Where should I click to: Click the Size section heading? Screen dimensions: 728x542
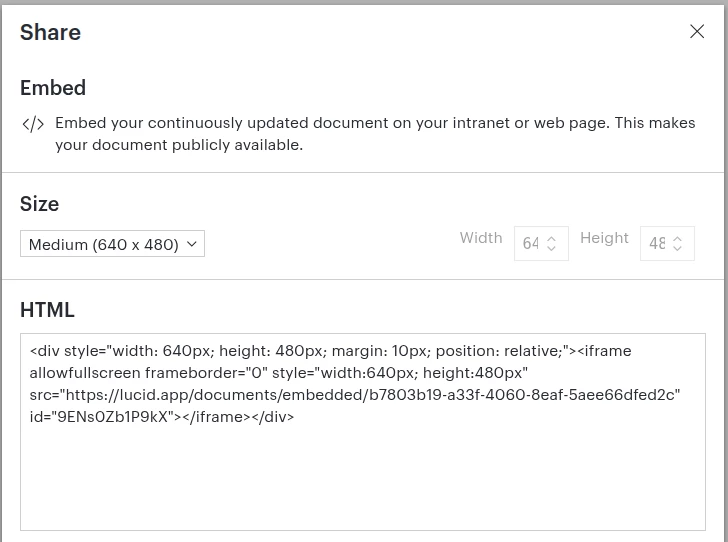39,204
